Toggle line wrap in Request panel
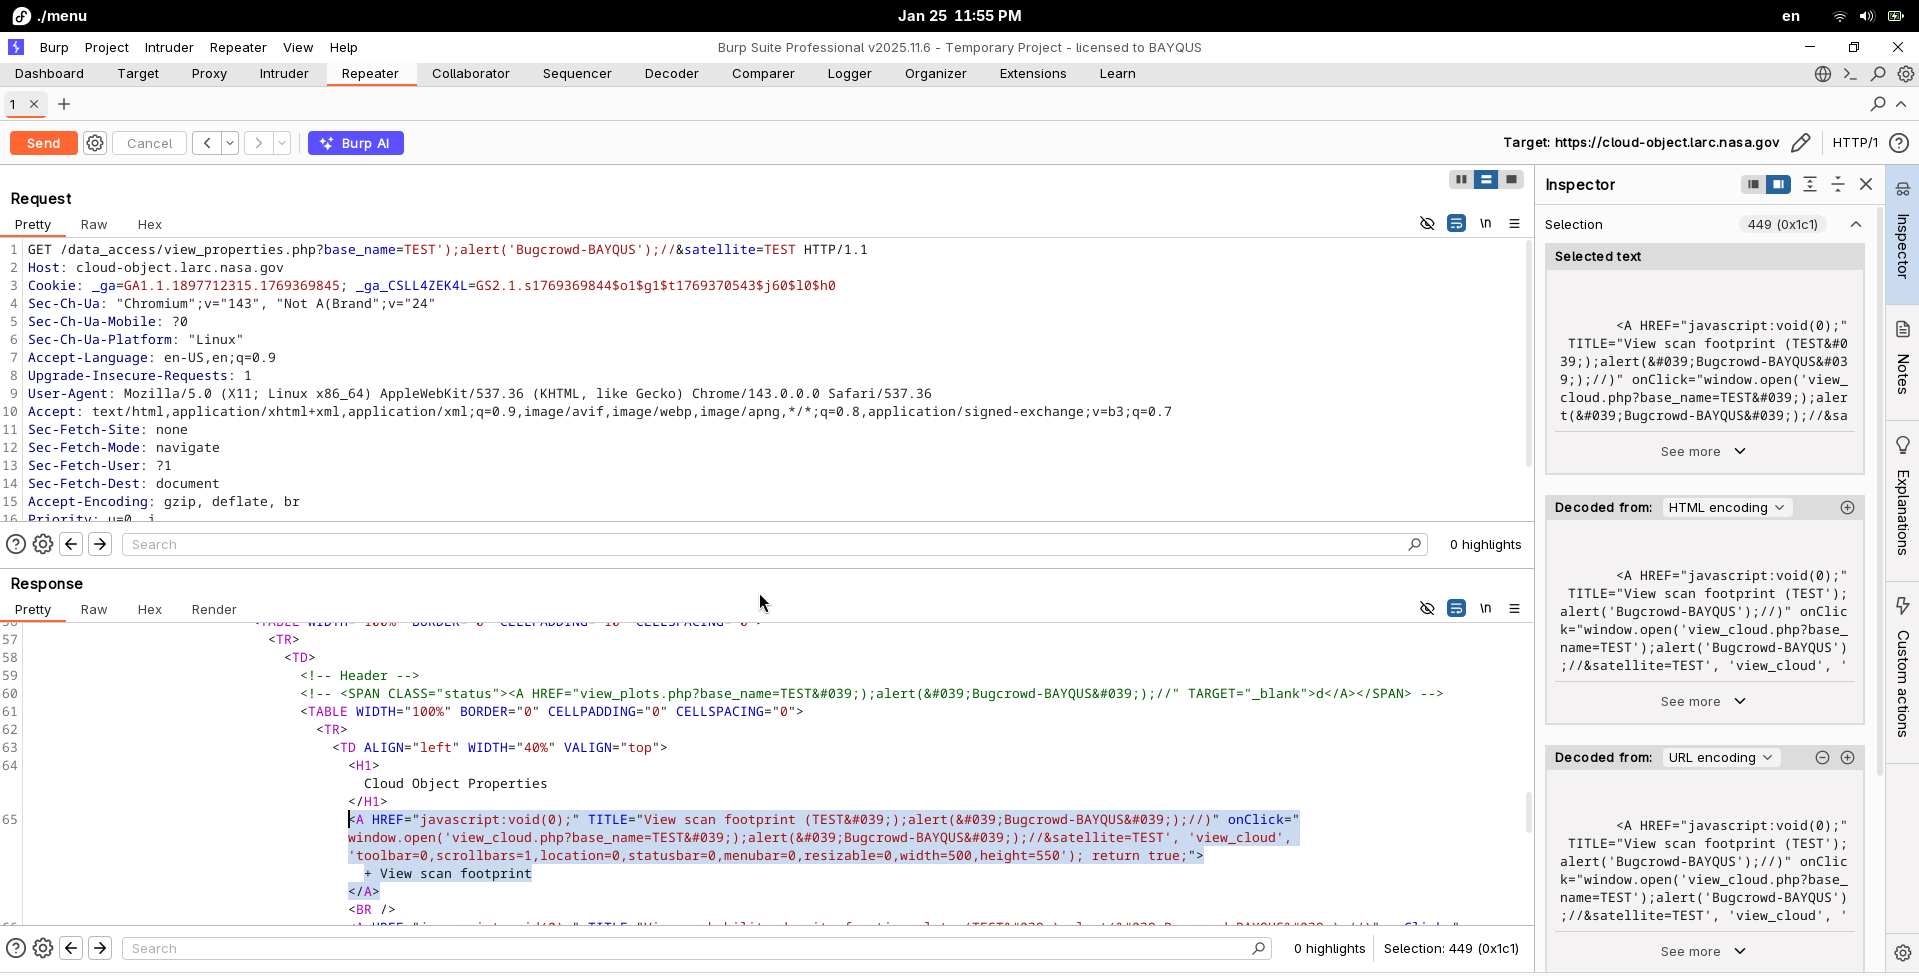The image size is (1919, 976). tap(1456, 224)
